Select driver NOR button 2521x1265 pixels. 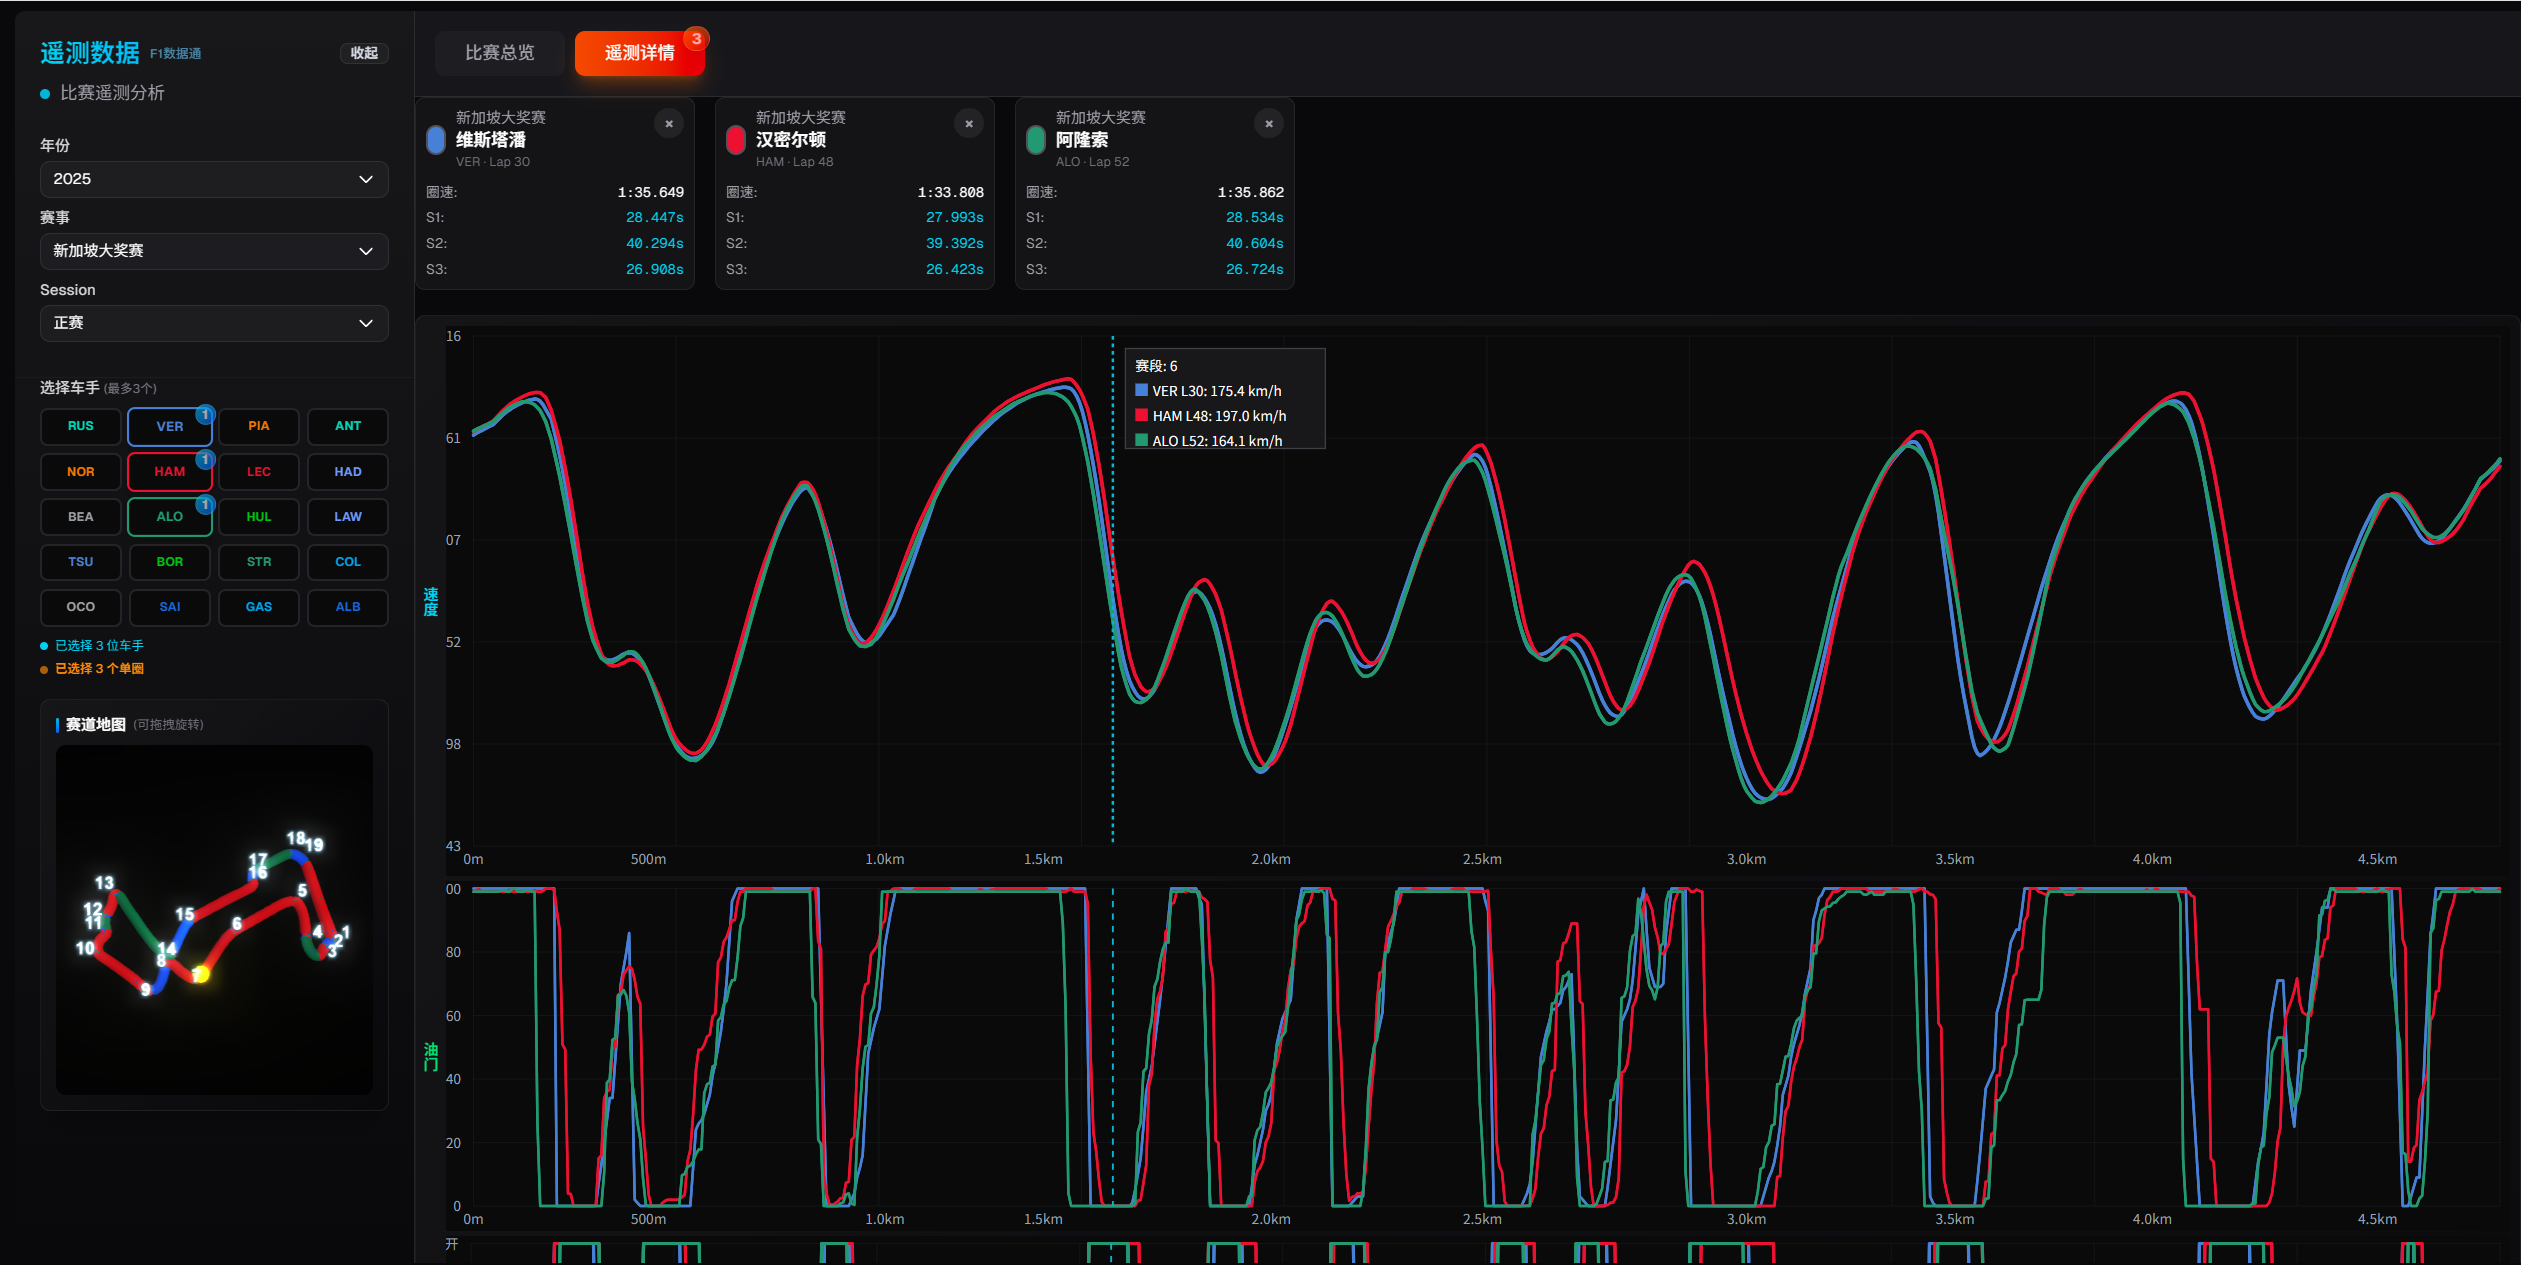(x=81, y=471)
